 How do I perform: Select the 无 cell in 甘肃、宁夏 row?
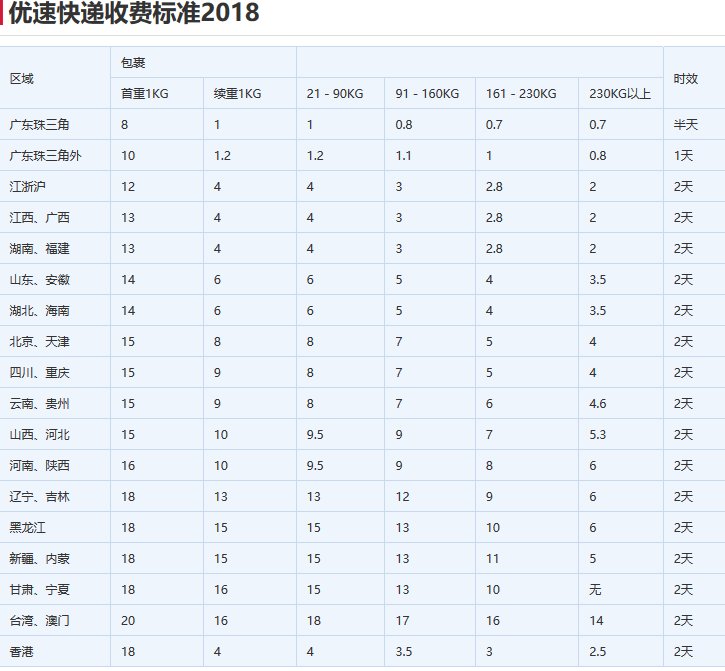(x=595, y=590)
